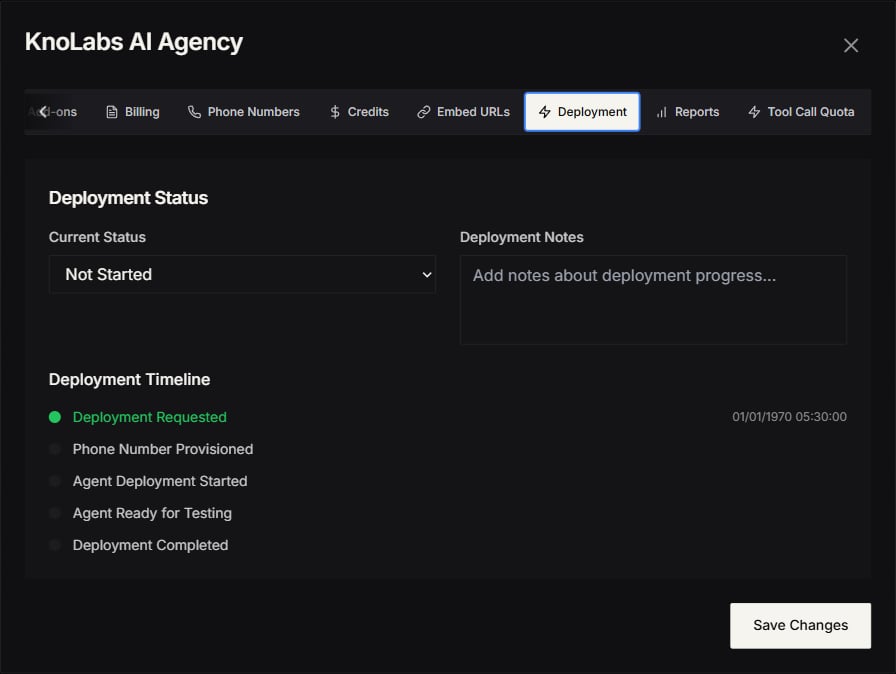Click the Save Changes button
The height and width of the screenshot is (674, 896).
tap(801, 625)
